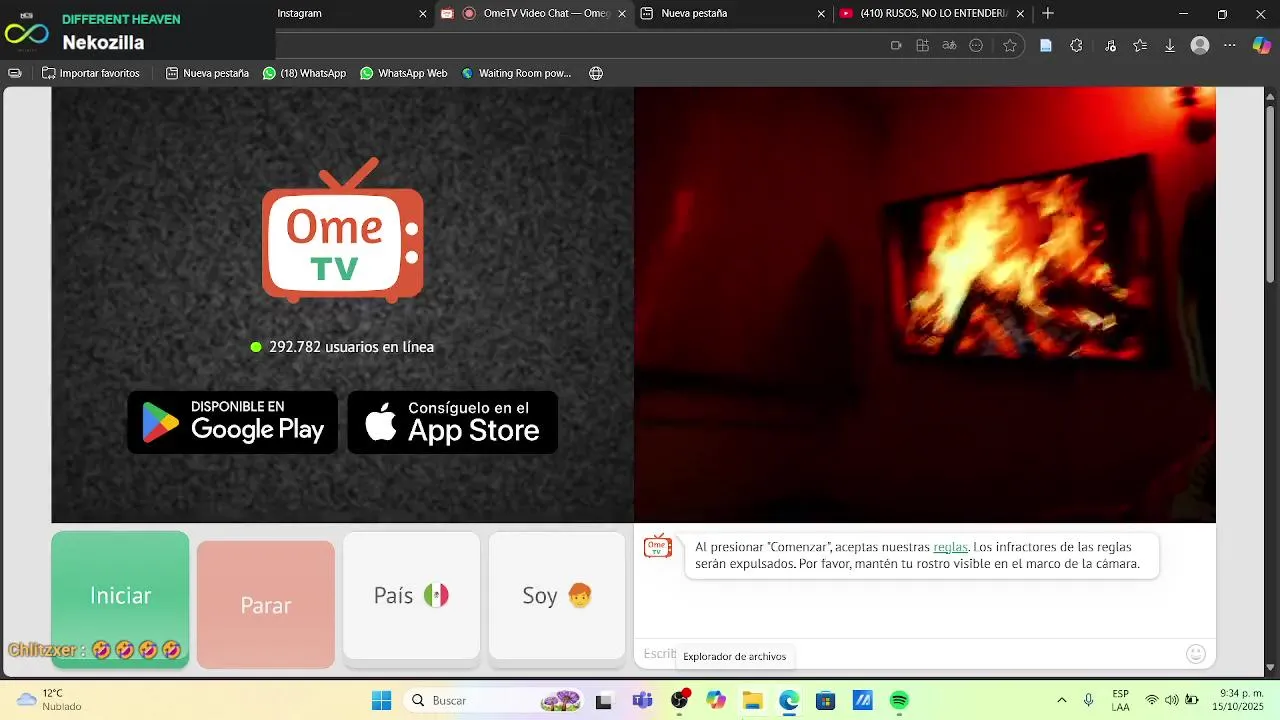Image resolution: width=1280 pixels, height=720 pixels.
Task: Click the globe bookmark icon
Action: [x=596, y=73]
